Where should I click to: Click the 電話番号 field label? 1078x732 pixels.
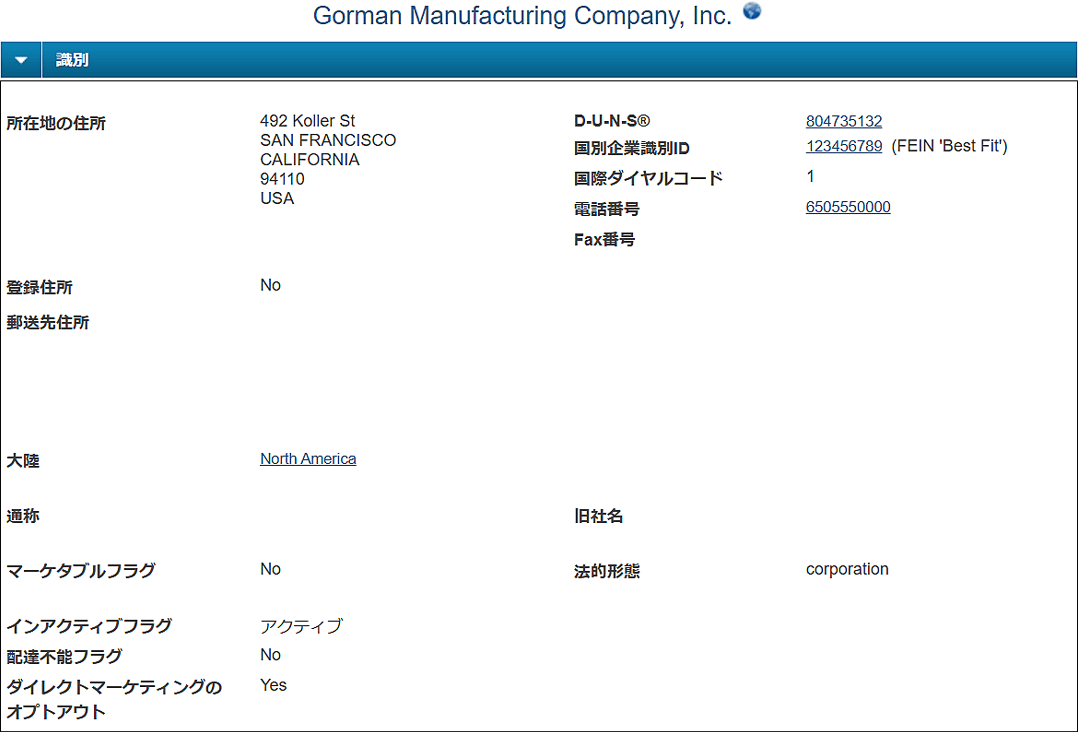607,209
